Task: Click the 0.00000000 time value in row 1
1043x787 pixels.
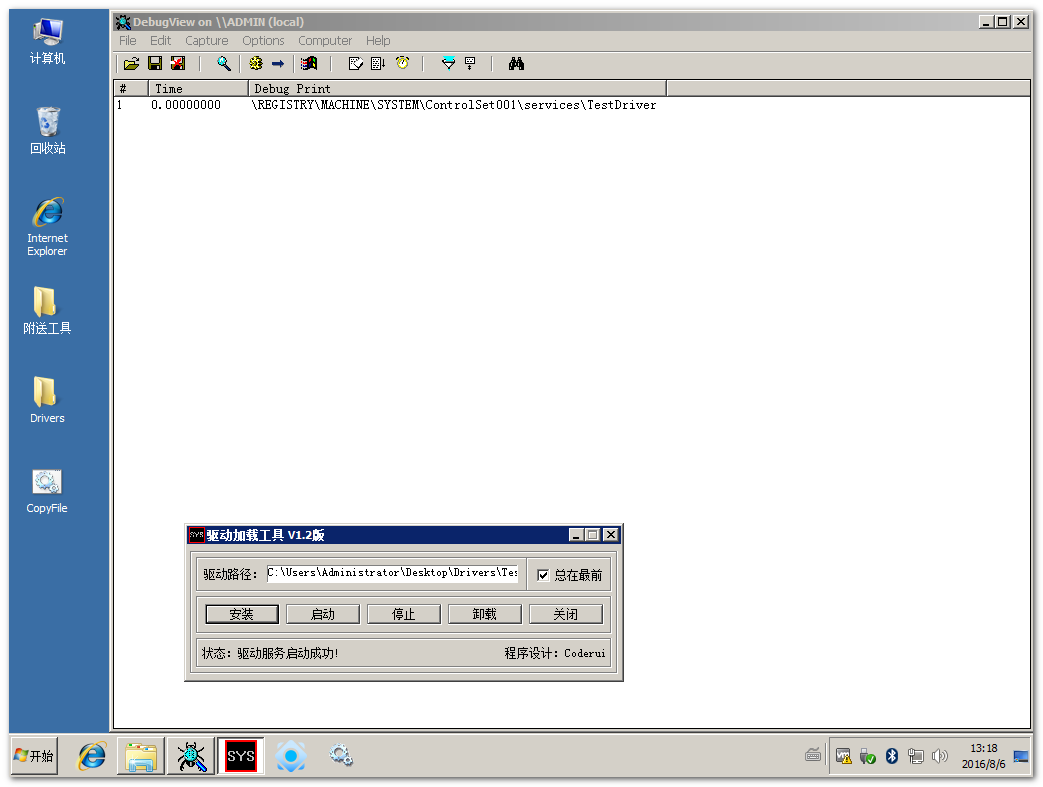Action: (186, 105)
